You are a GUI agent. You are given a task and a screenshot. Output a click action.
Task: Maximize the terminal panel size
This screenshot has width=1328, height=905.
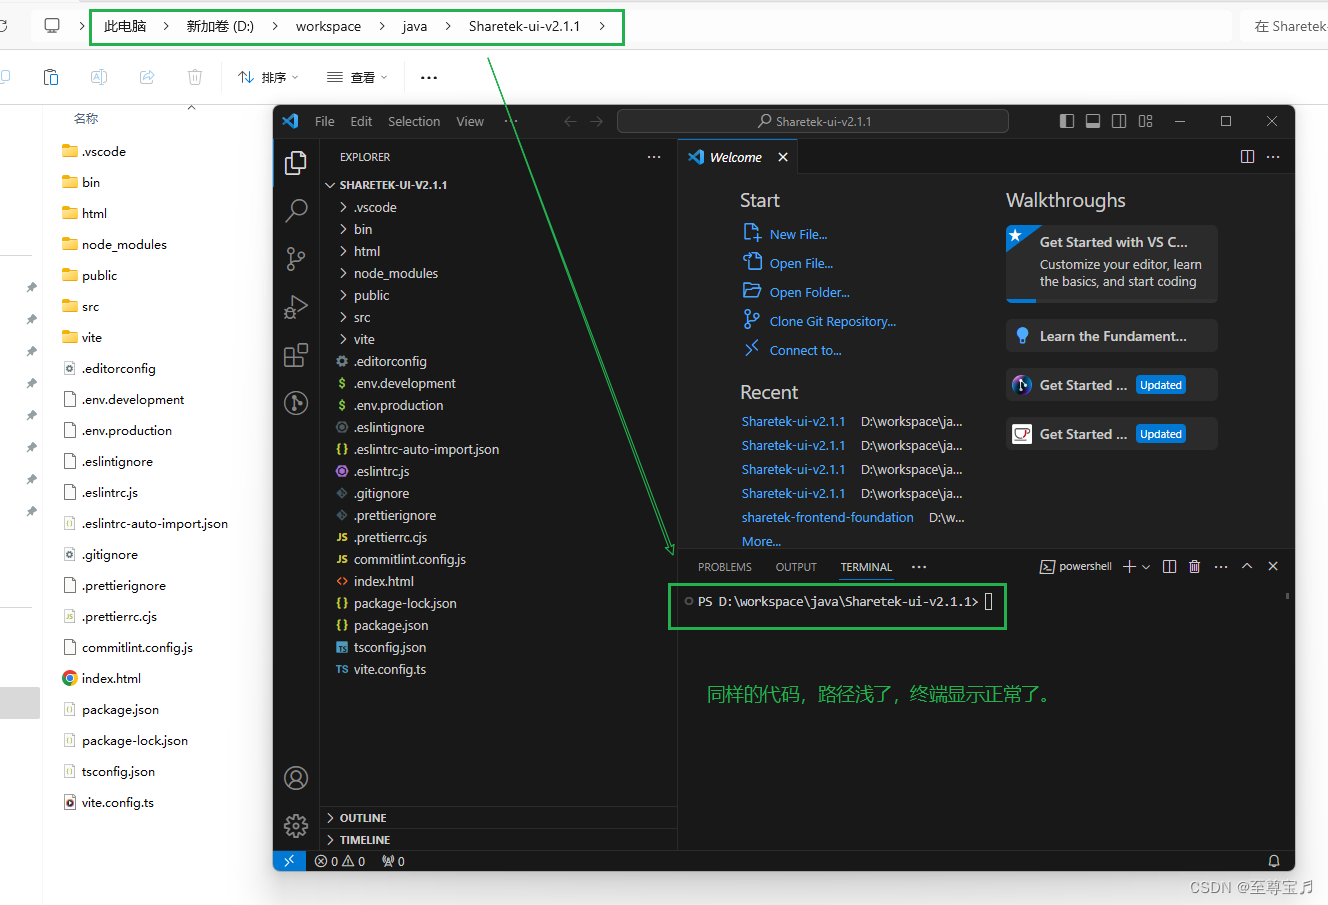(x=1247, y=566)
